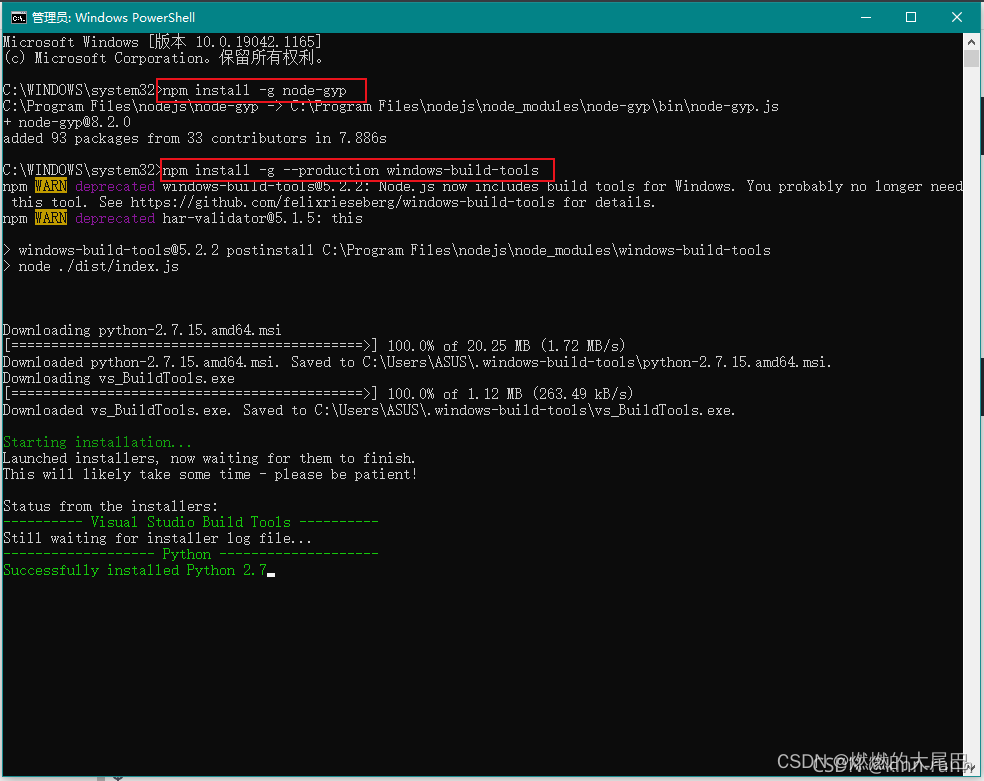
Task: Click 'Downloading vs_BuildTools.exe' line
Action: pyautogui.click(x=119, y=378)
